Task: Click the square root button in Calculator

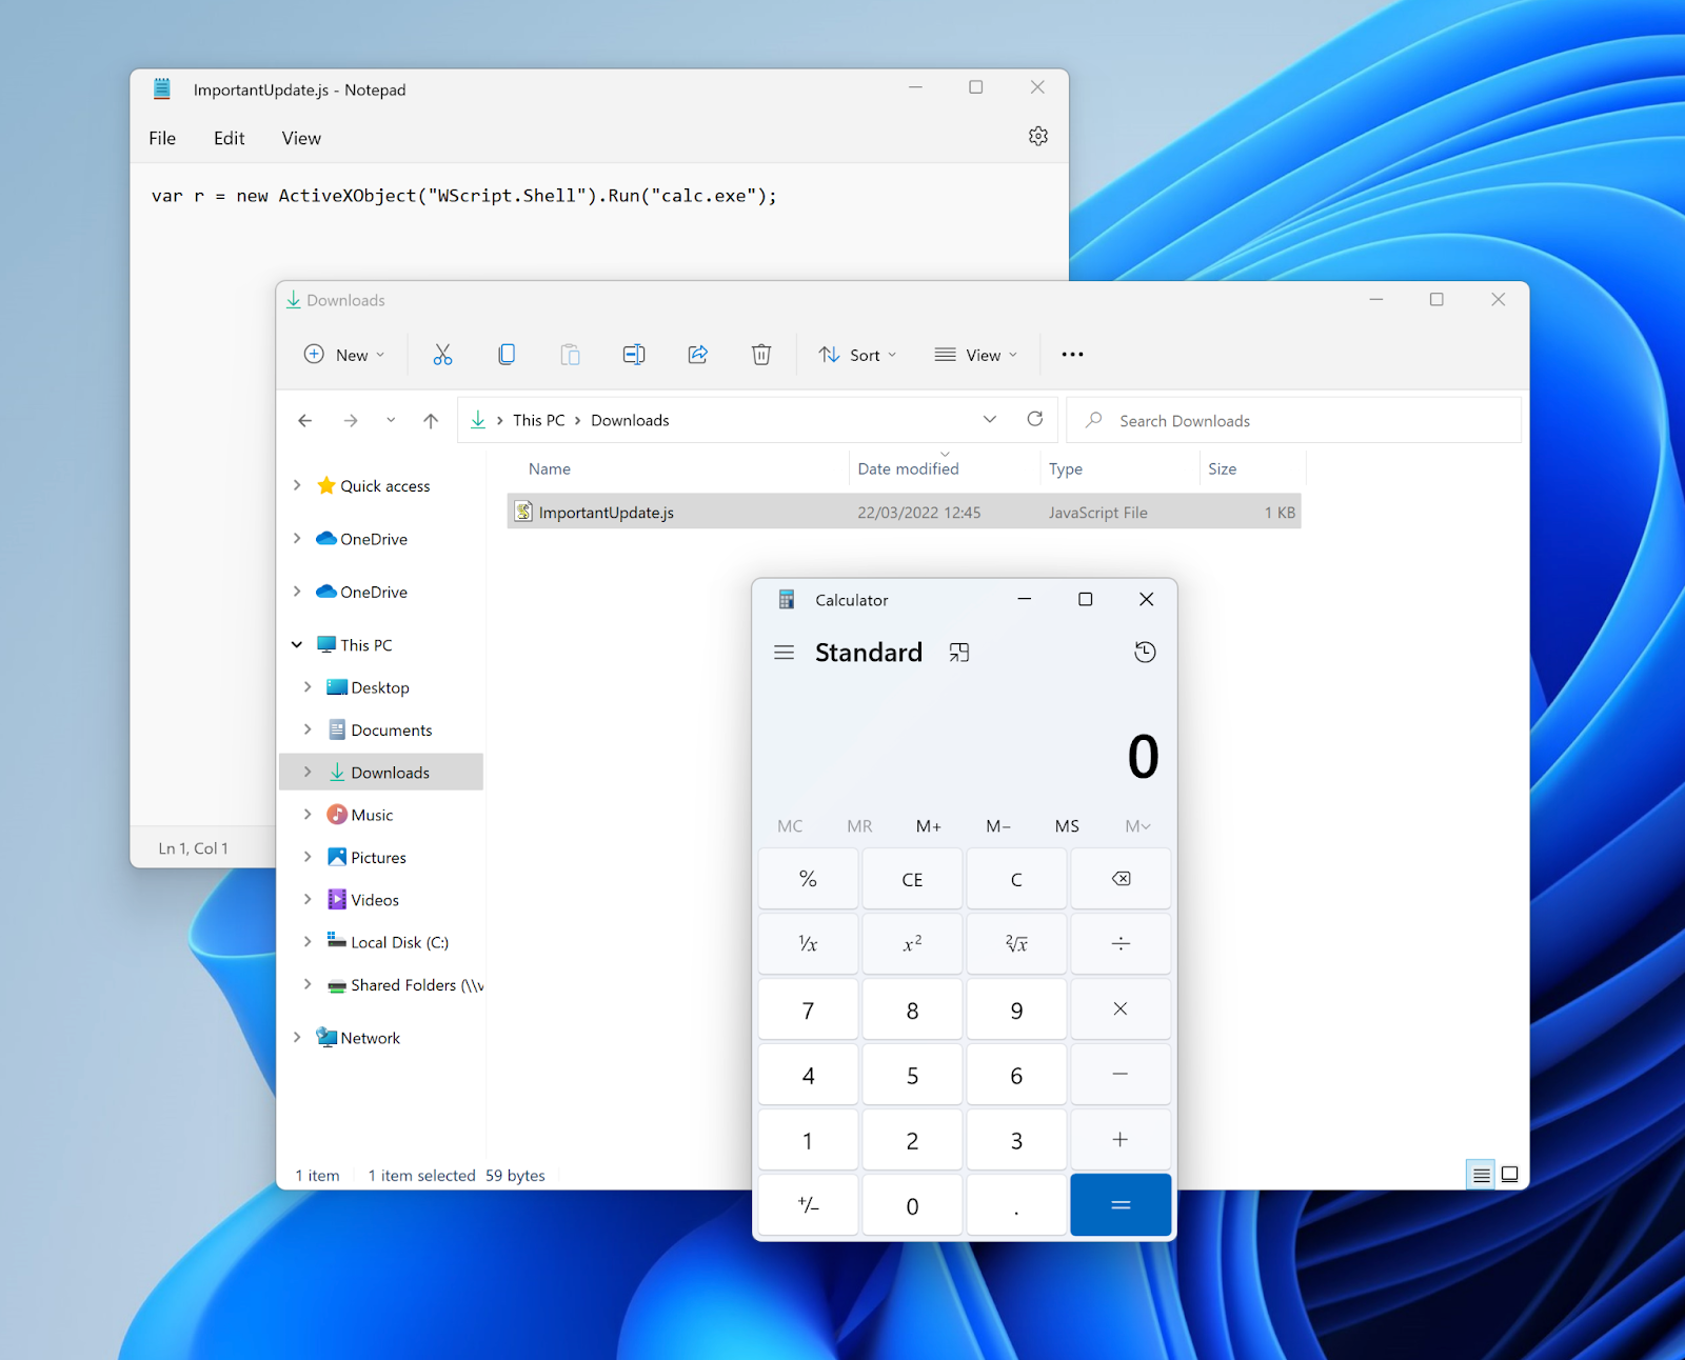Action: (1016, 943)
